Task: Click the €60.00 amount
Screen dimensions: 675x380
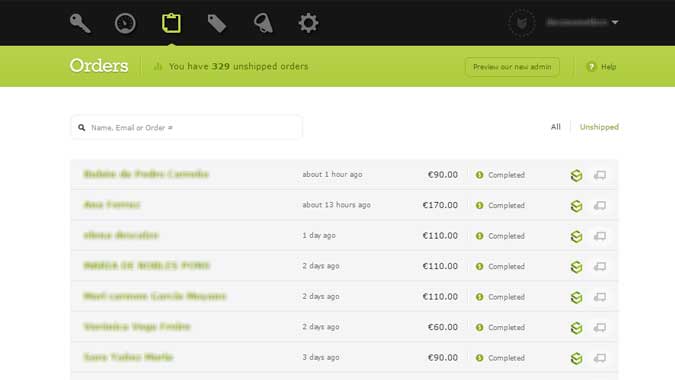Action: click(443, 327)
